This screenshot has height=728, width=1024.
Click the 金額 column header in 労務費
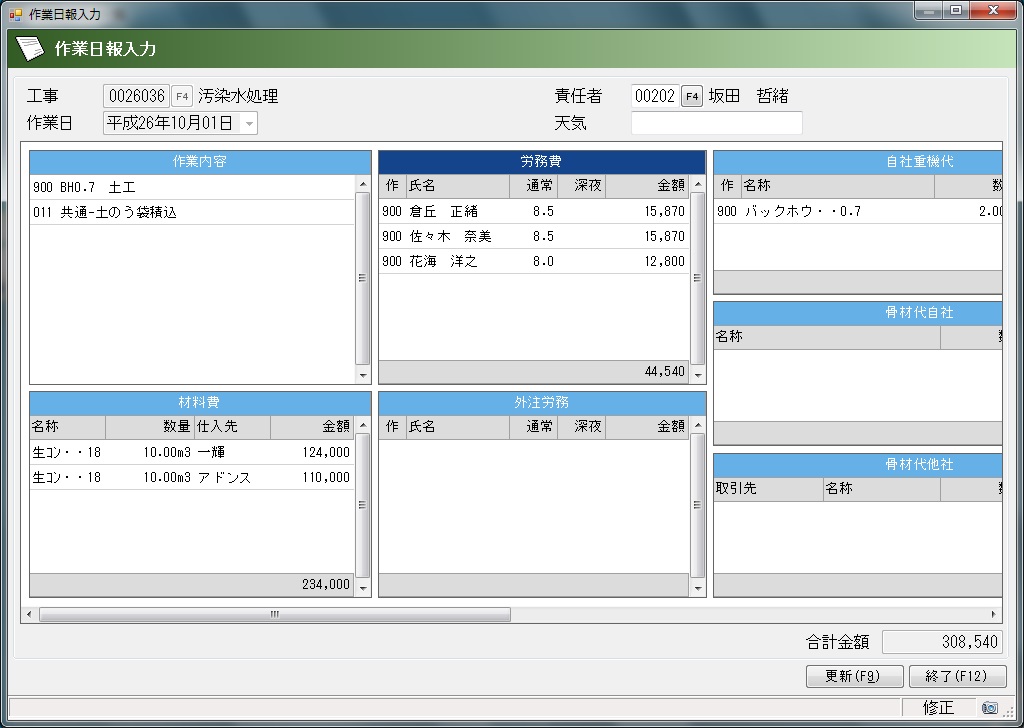click(647, 185)
